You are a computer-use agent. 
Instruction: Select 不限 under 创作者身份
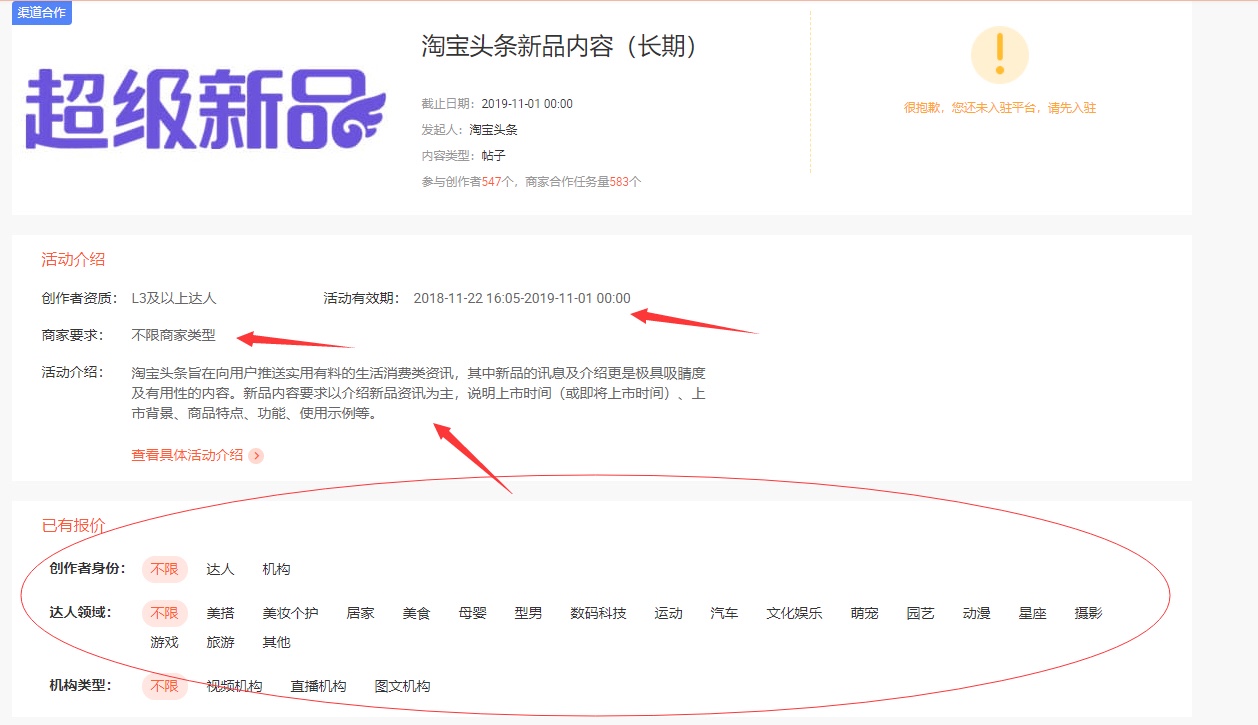click(164, 569)
